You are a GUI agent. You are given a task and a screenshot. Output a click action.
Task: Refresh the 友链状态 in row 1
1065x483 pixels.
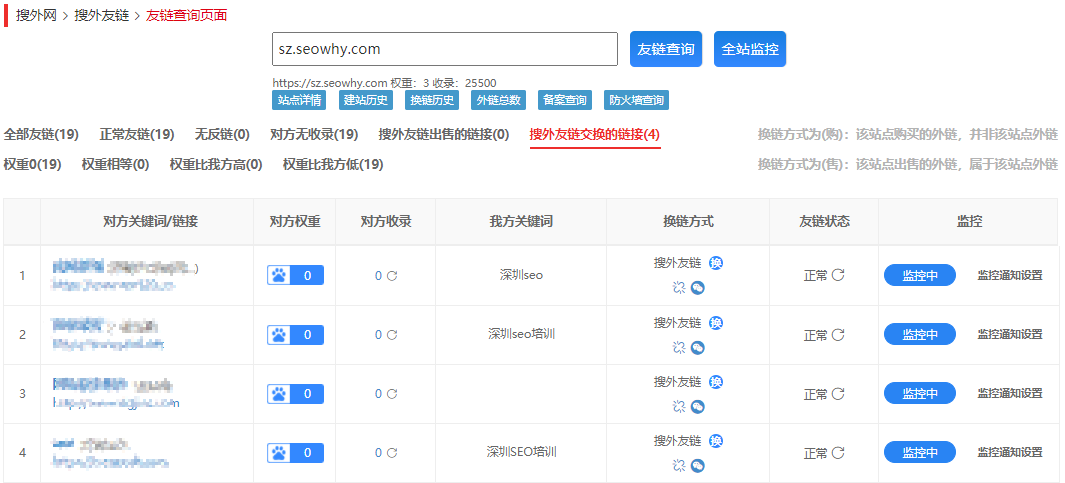838,275
